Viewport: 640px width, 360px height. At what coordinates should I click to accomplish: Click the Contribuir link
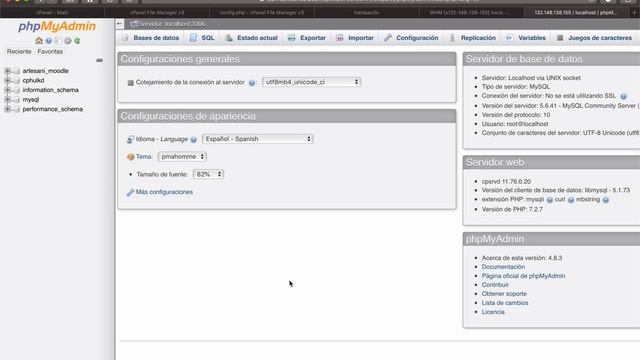point(495,285)
